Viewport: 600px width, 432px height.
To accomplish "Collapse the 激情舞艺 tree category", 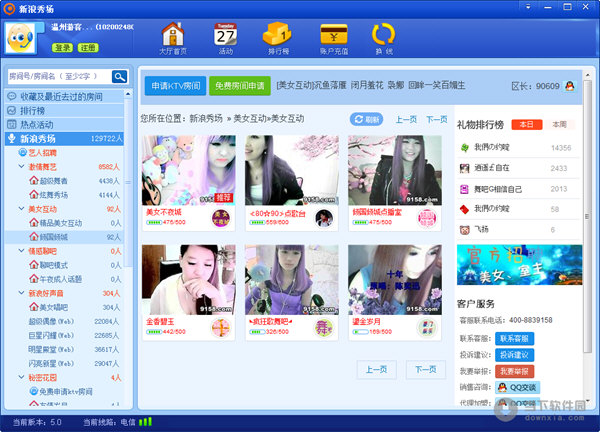I will coord(21,167).
